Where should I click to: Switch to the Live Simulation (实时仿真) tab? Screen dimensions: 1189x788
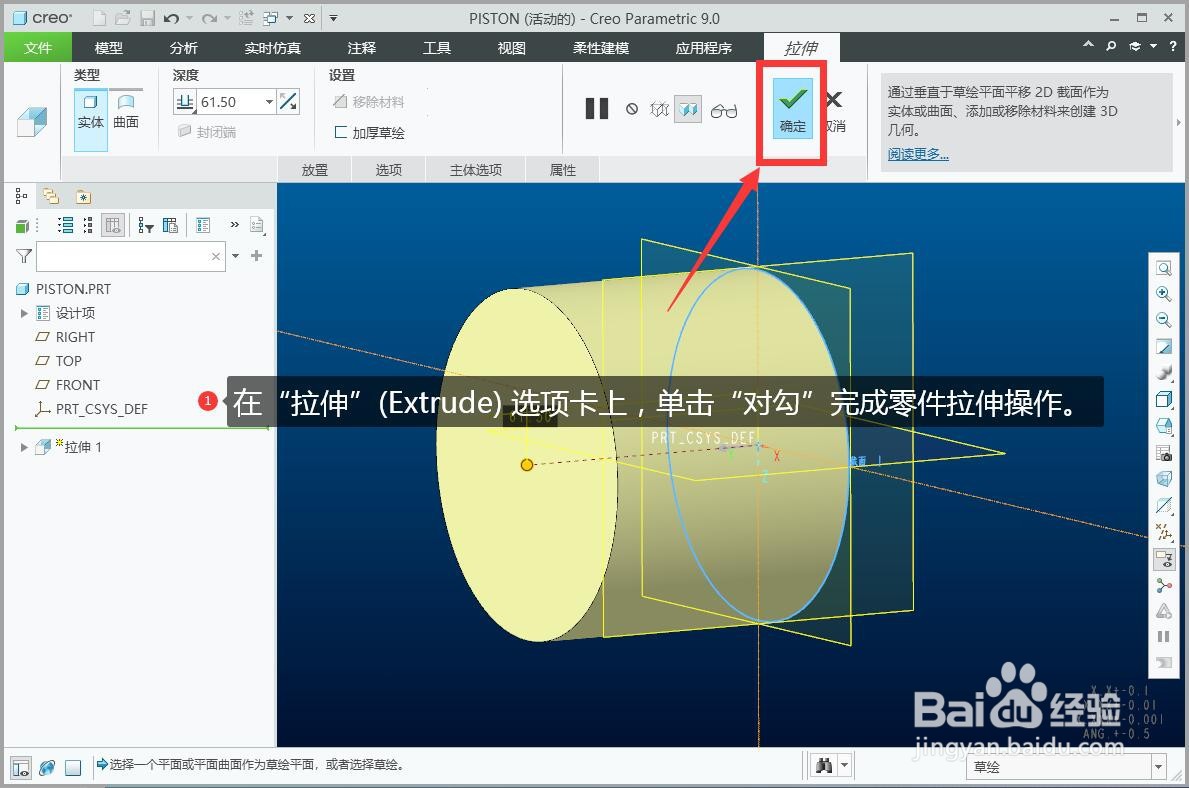pos(272,48)
